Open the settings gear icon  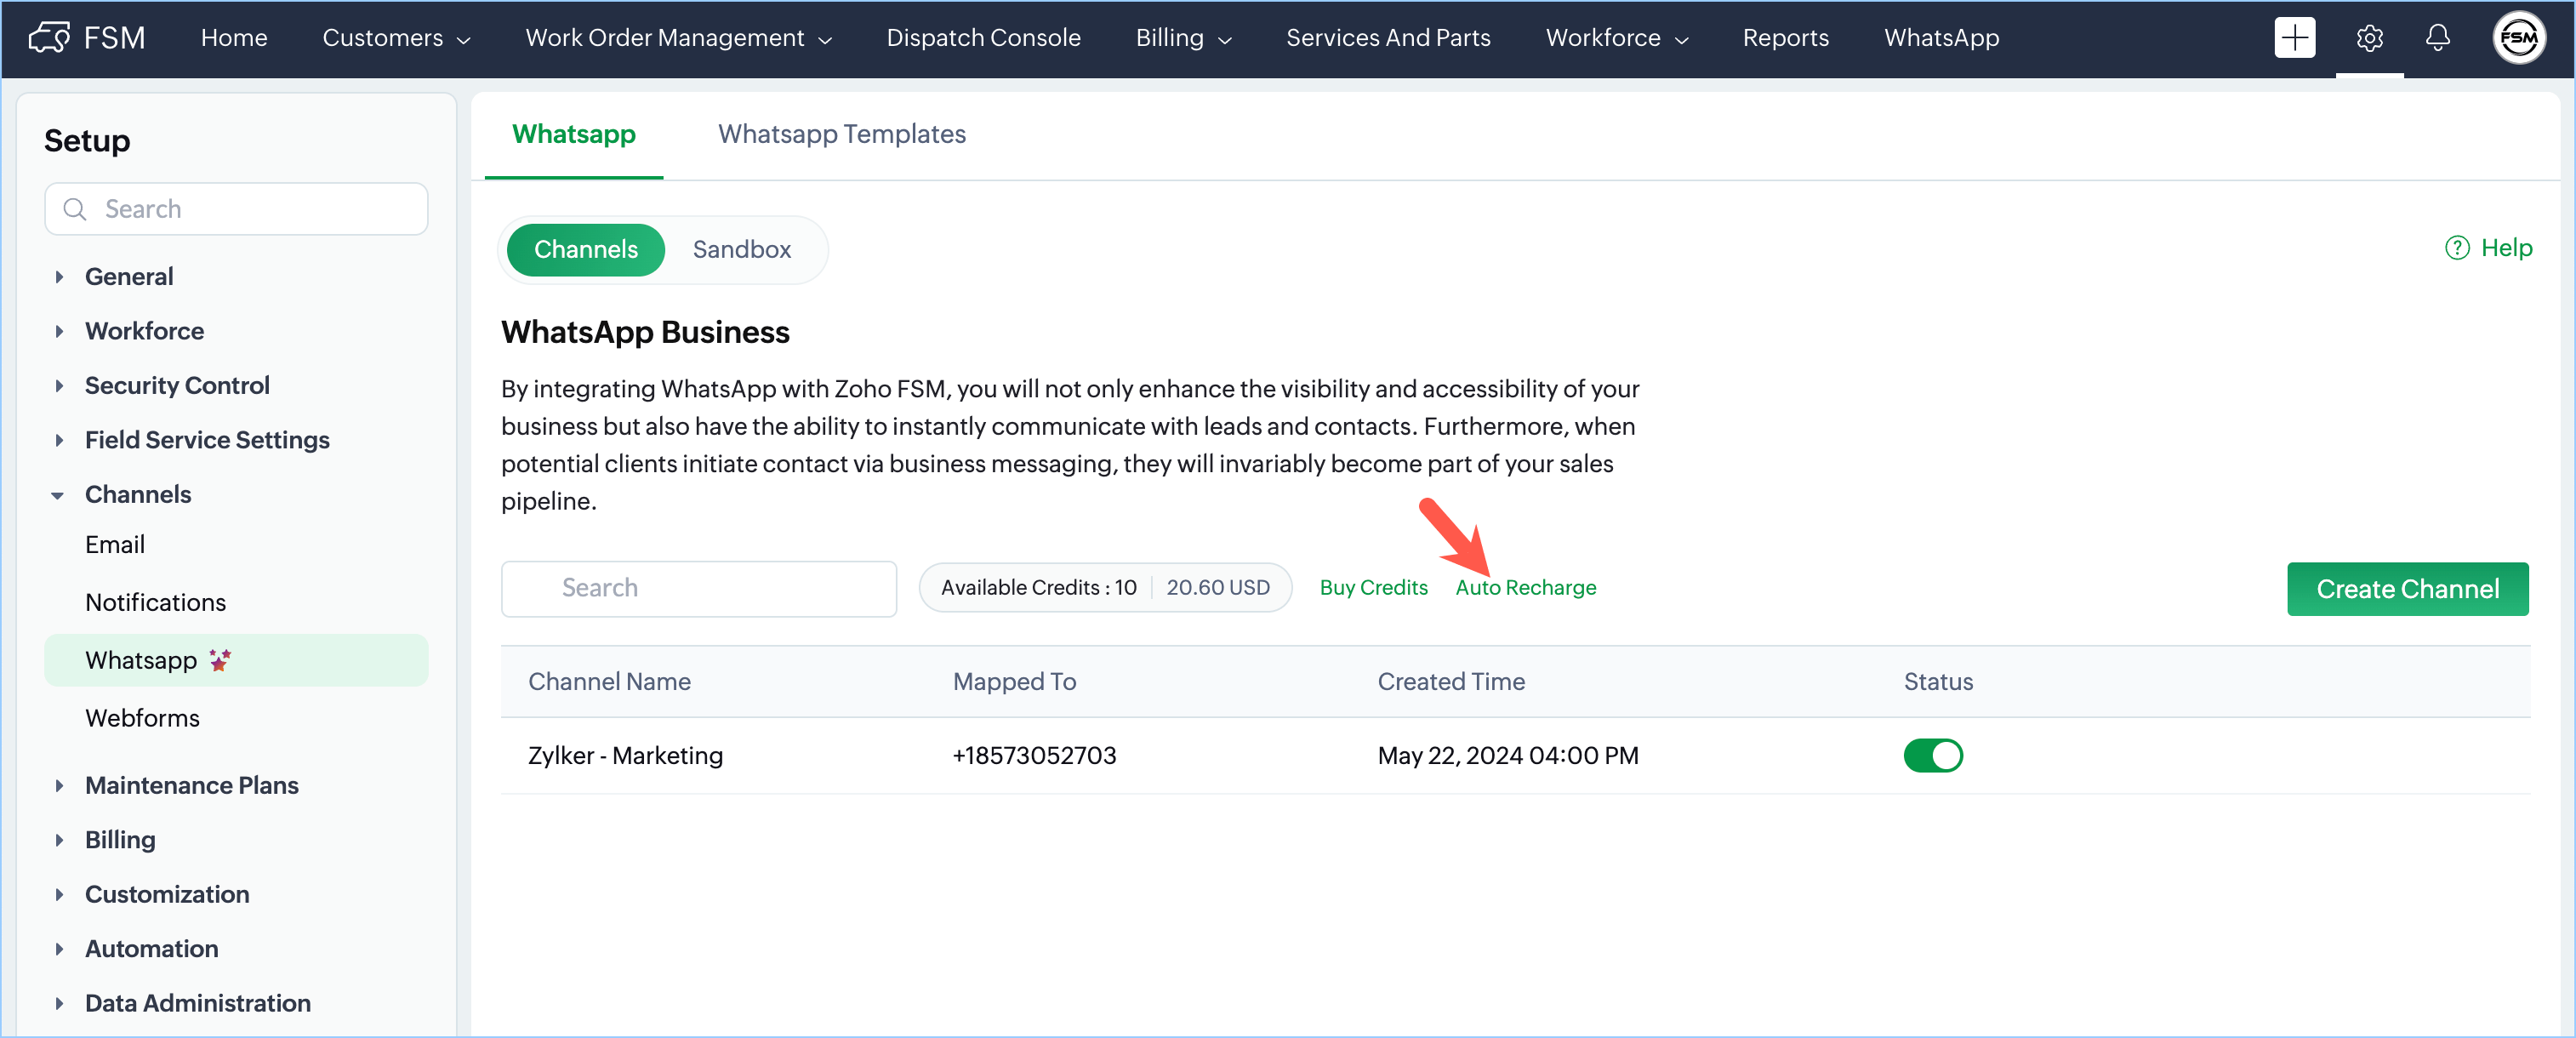tap(2369, 38)
